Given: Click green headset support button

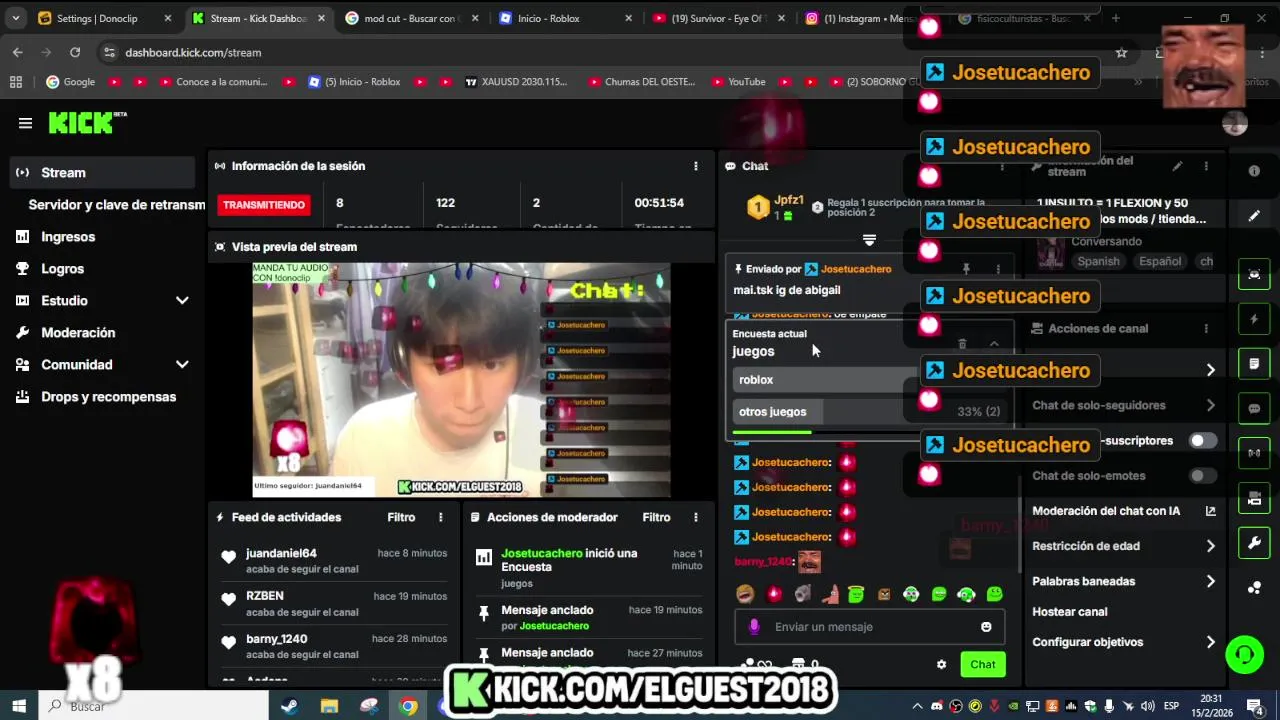Looking at the screenshot, I should point(1244,655).
